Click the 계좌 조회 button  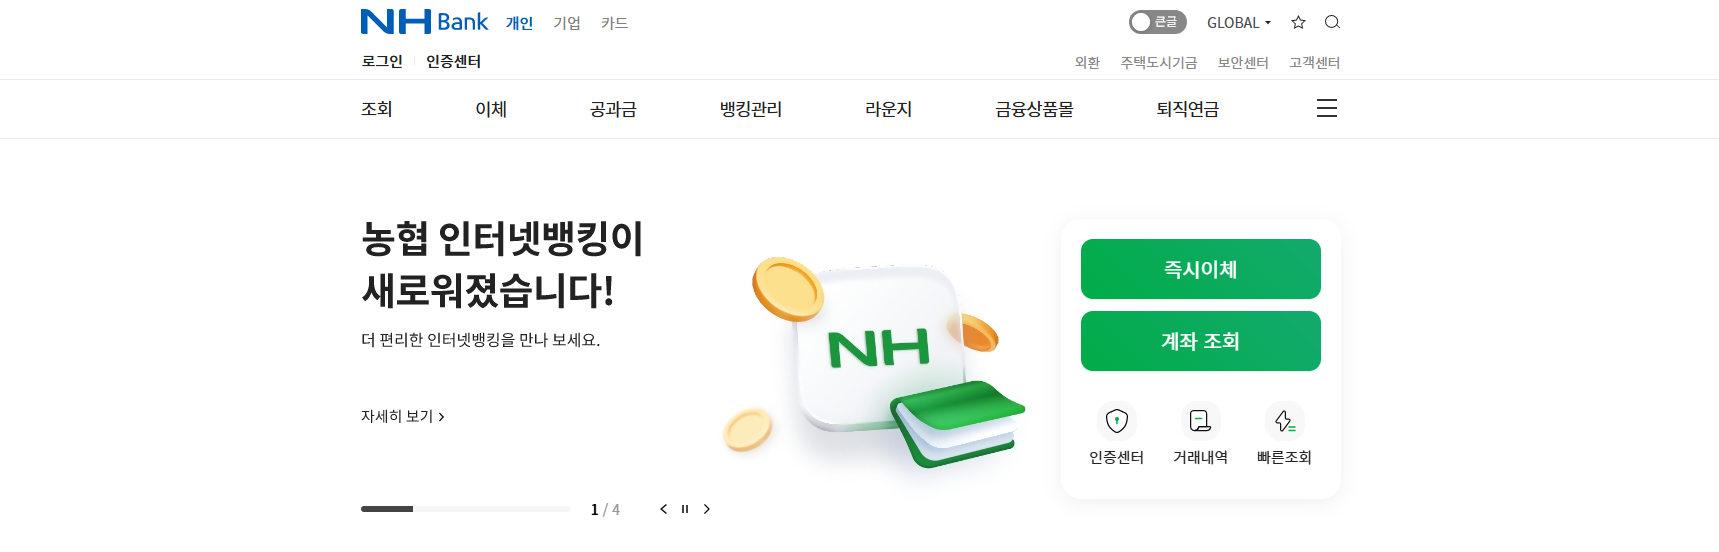coord(1200,341)
